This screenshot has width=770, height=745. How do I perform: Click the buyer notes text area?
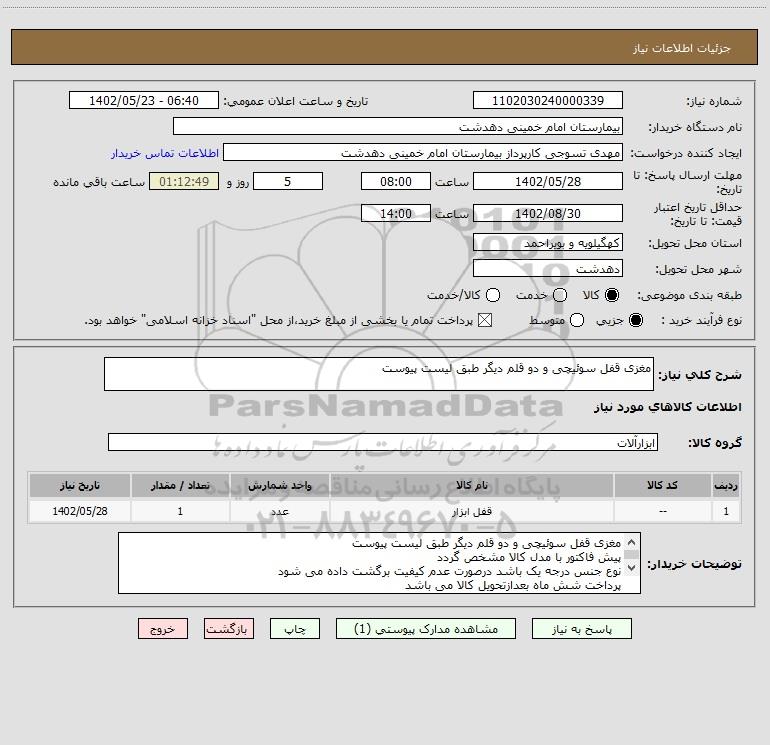coord(379,563)
